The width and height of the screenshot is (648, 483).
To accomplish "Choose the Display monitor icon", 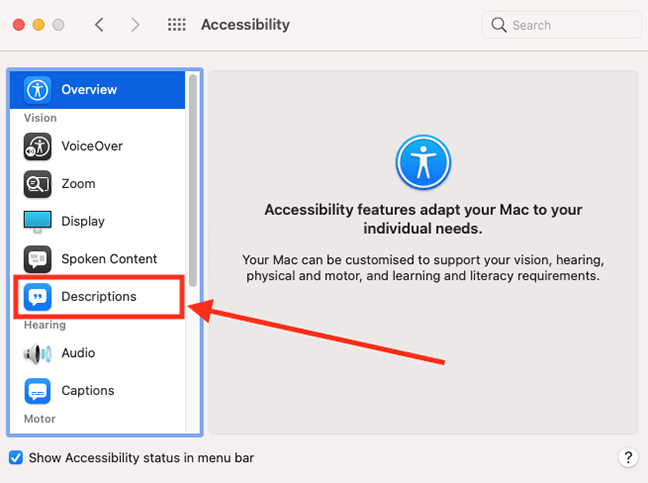I will 38,221.
